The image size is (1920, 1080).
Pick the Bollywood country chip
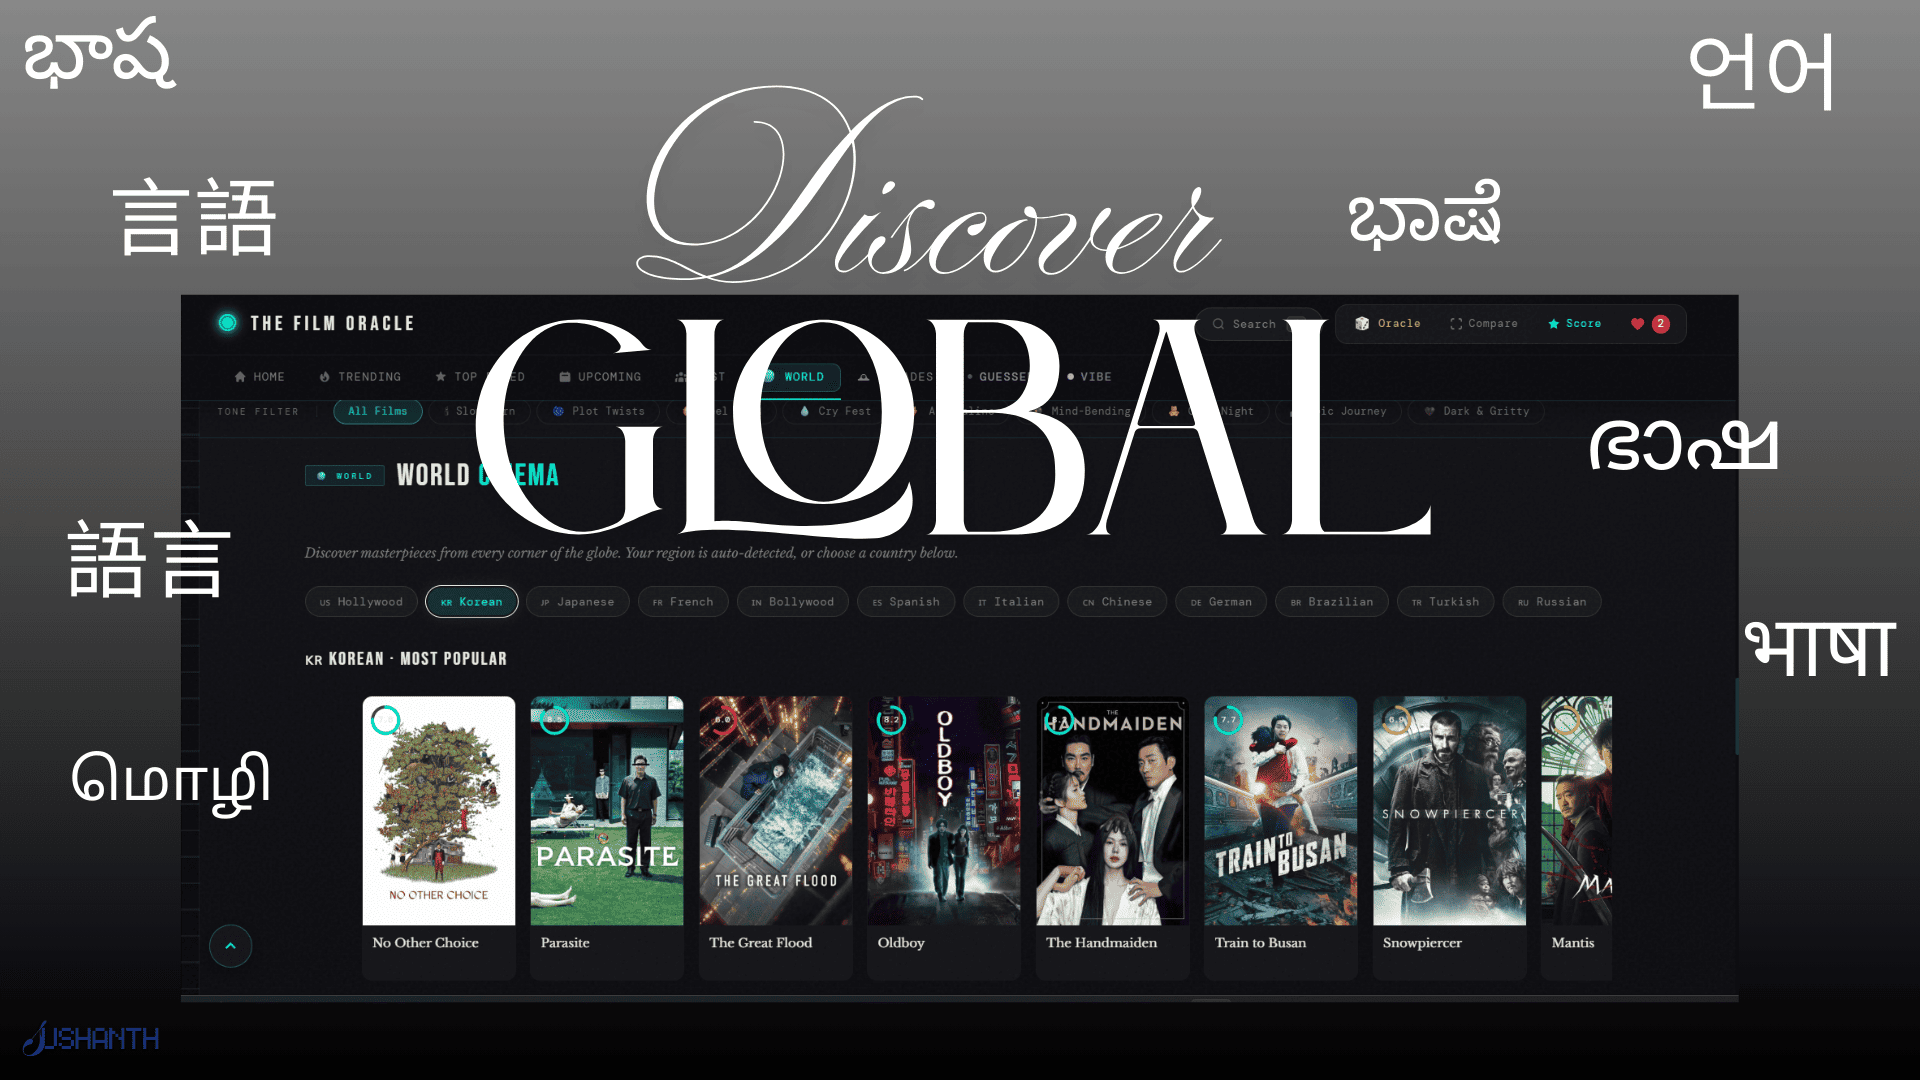(792, 602)
